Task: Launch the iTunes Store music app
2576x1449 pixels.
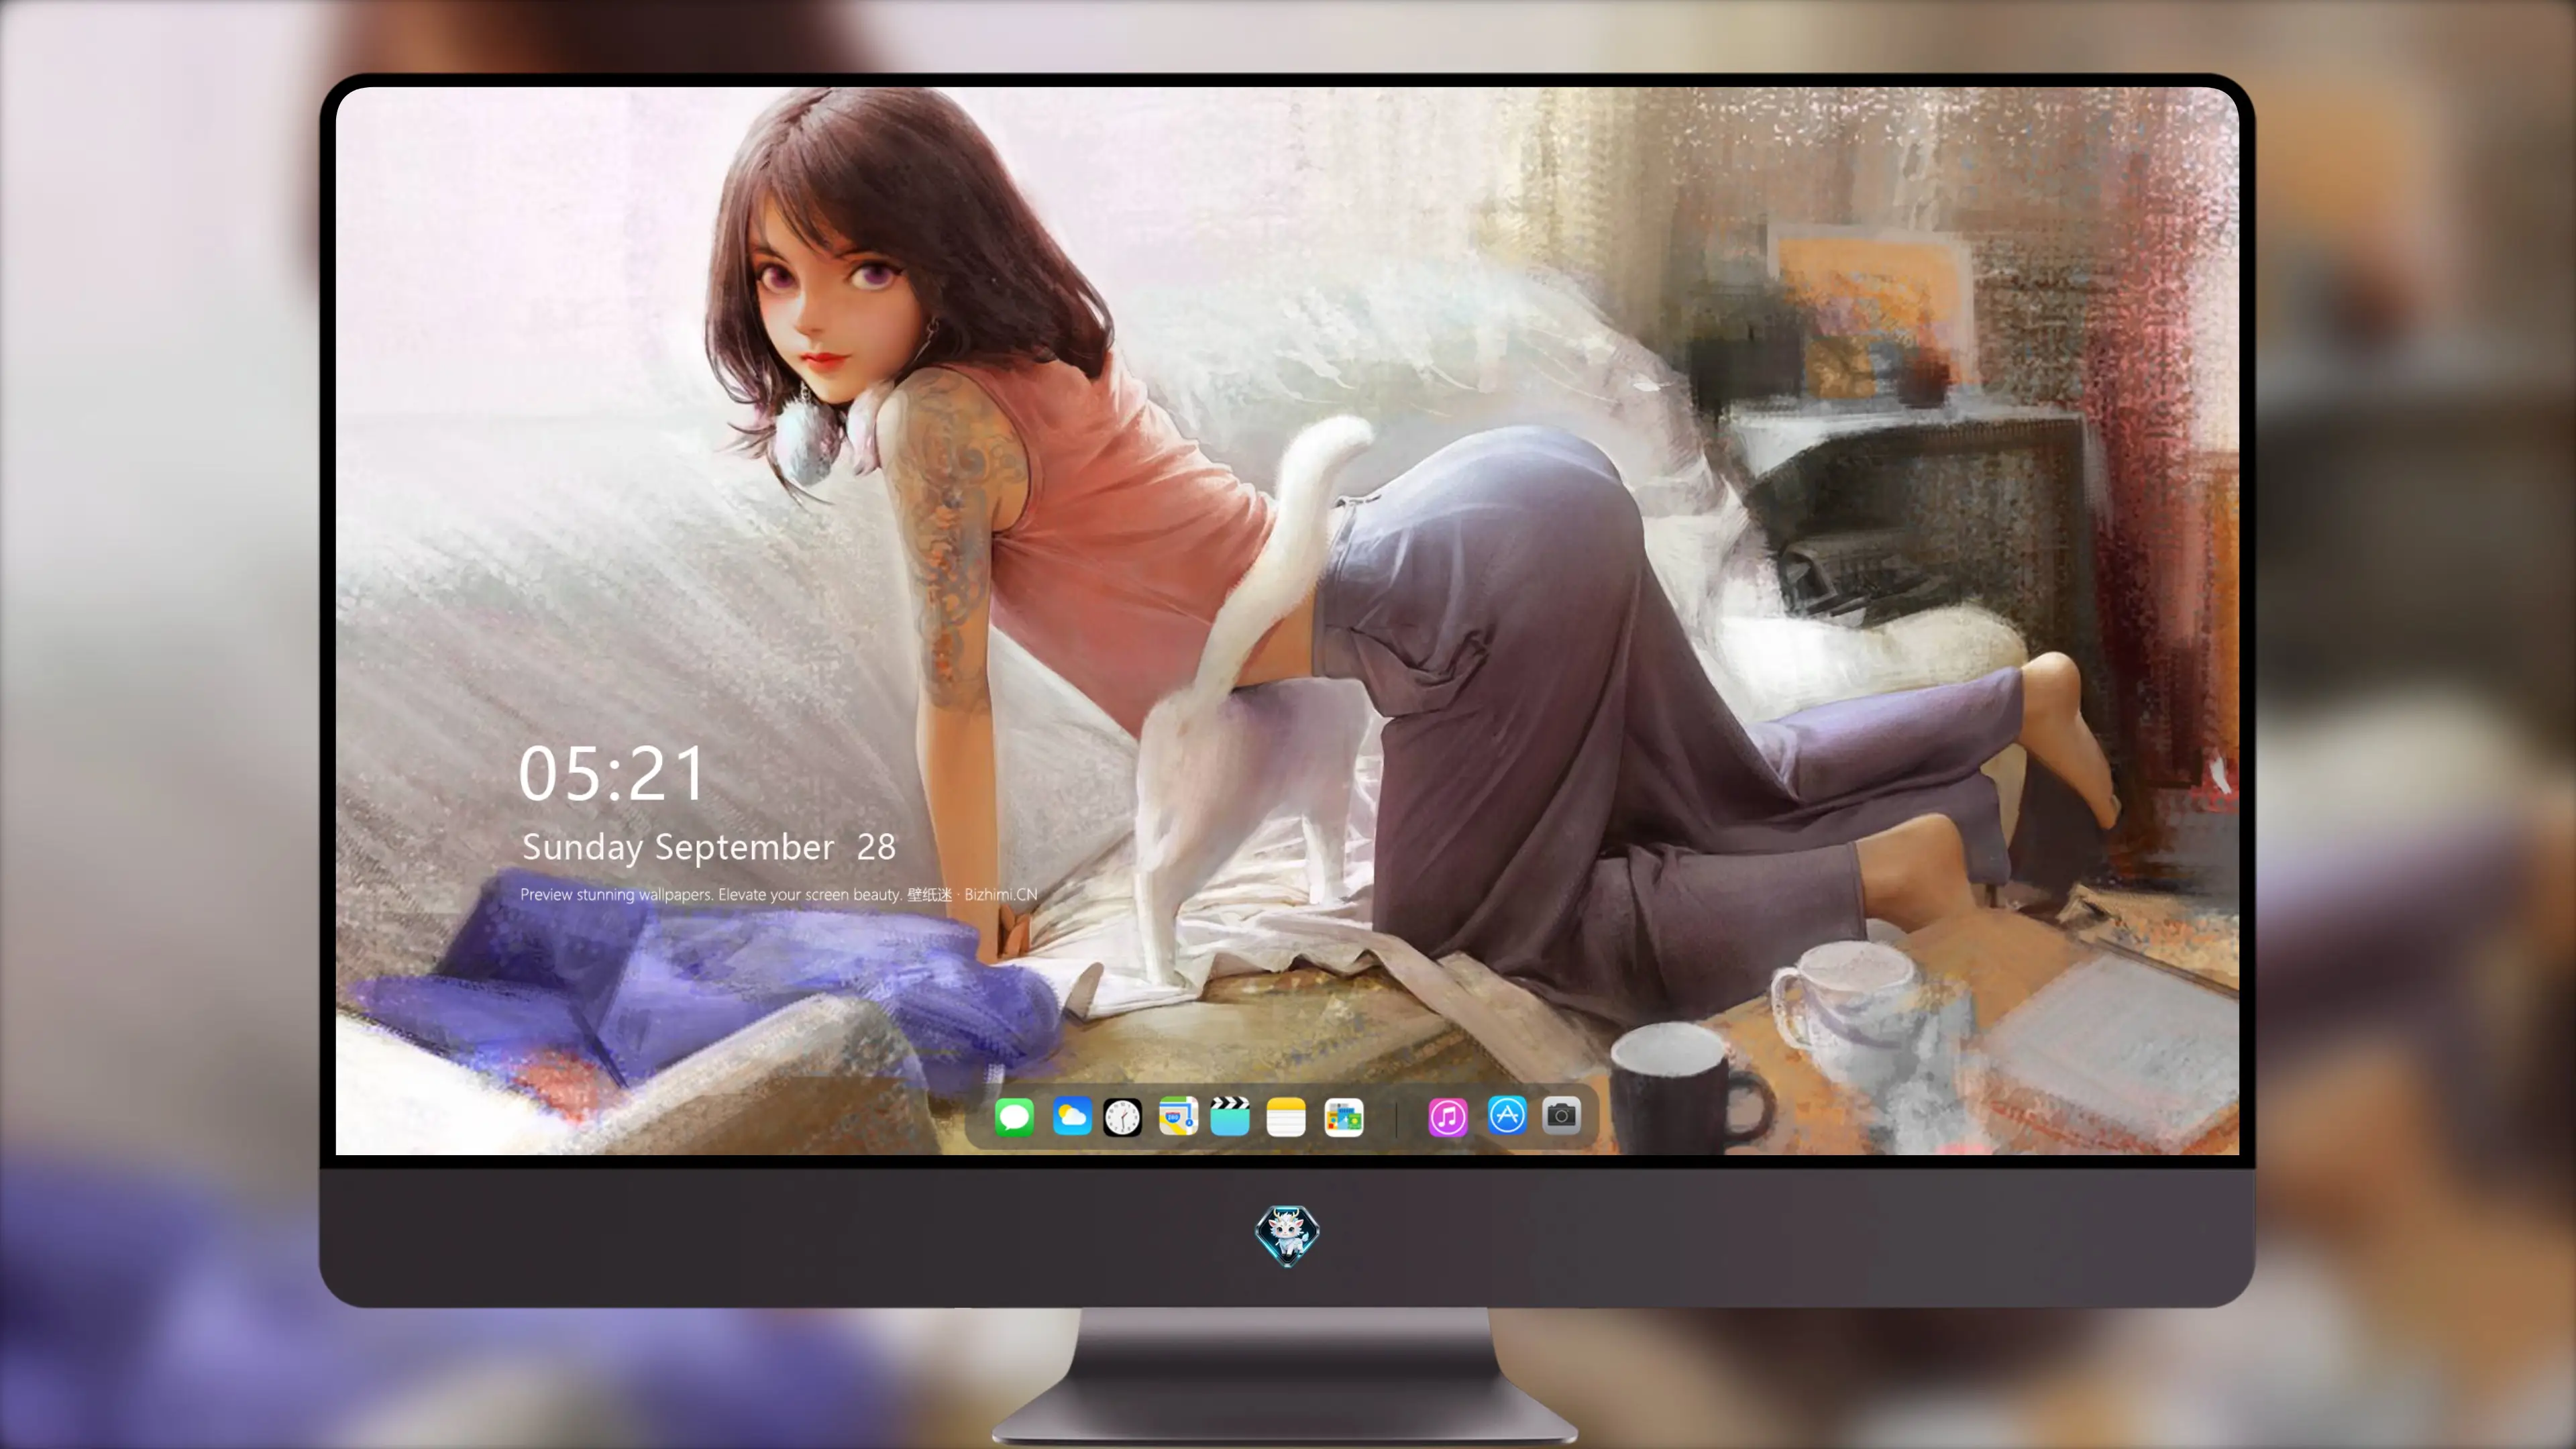Action: click(1448, 1117)
